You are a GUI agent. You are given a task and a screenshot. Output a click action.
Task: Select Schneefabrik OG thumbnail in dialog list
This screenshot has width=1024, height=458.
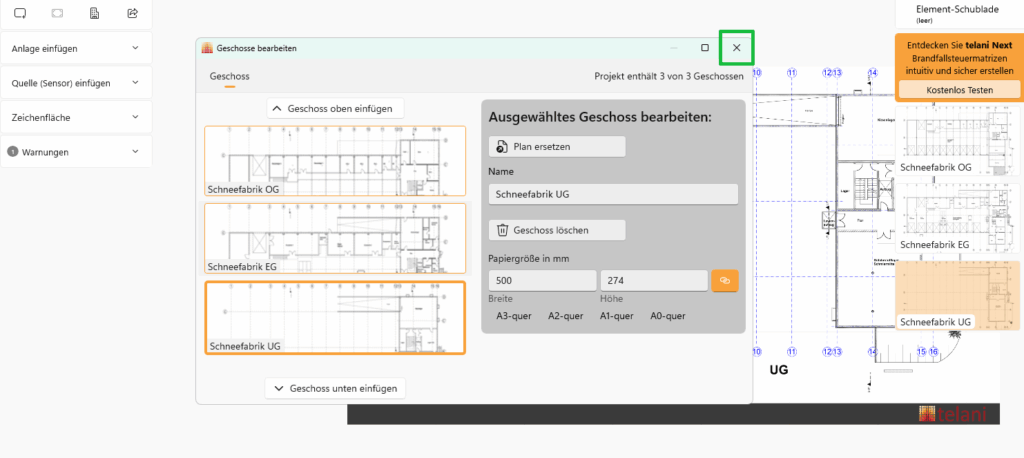pyautogui.click(x=335, y=161)
